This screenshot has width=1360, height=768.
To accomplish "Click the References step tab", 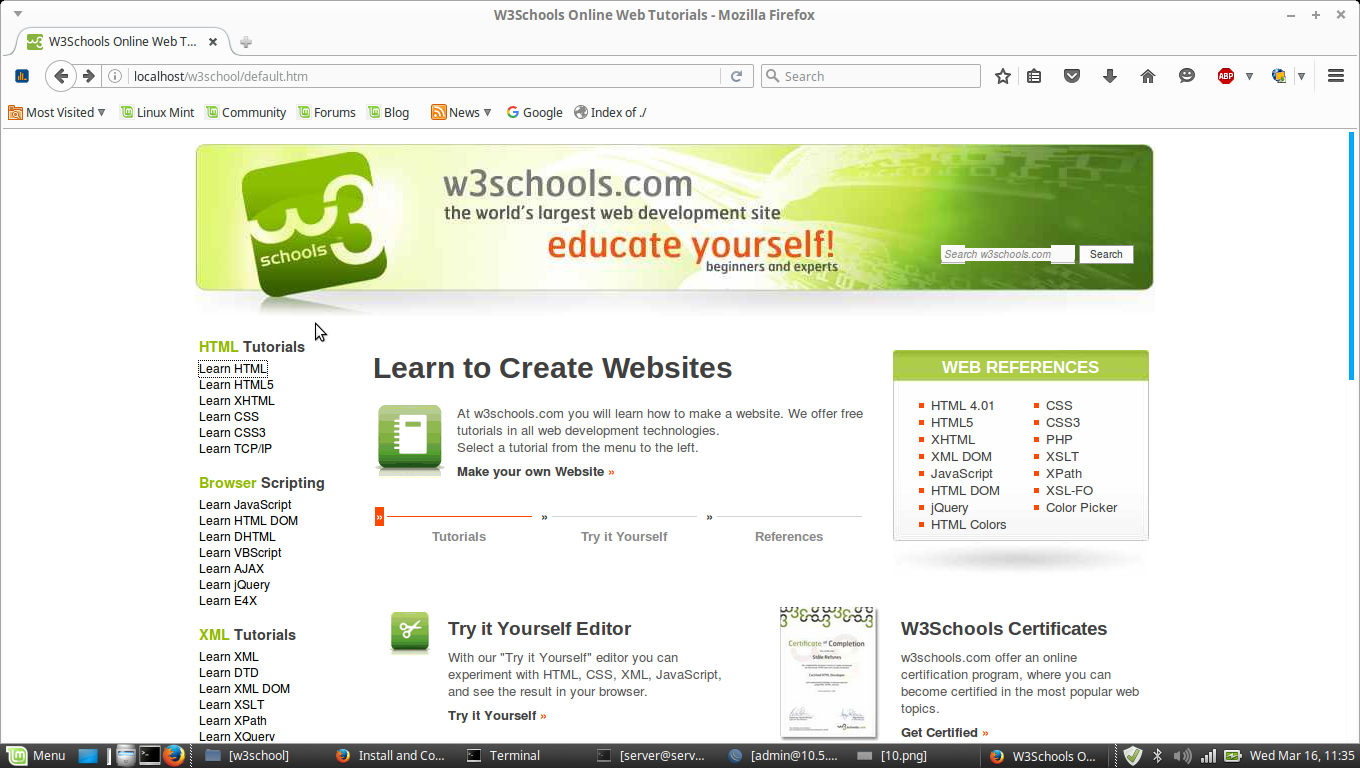I will (x=789, y=536).
